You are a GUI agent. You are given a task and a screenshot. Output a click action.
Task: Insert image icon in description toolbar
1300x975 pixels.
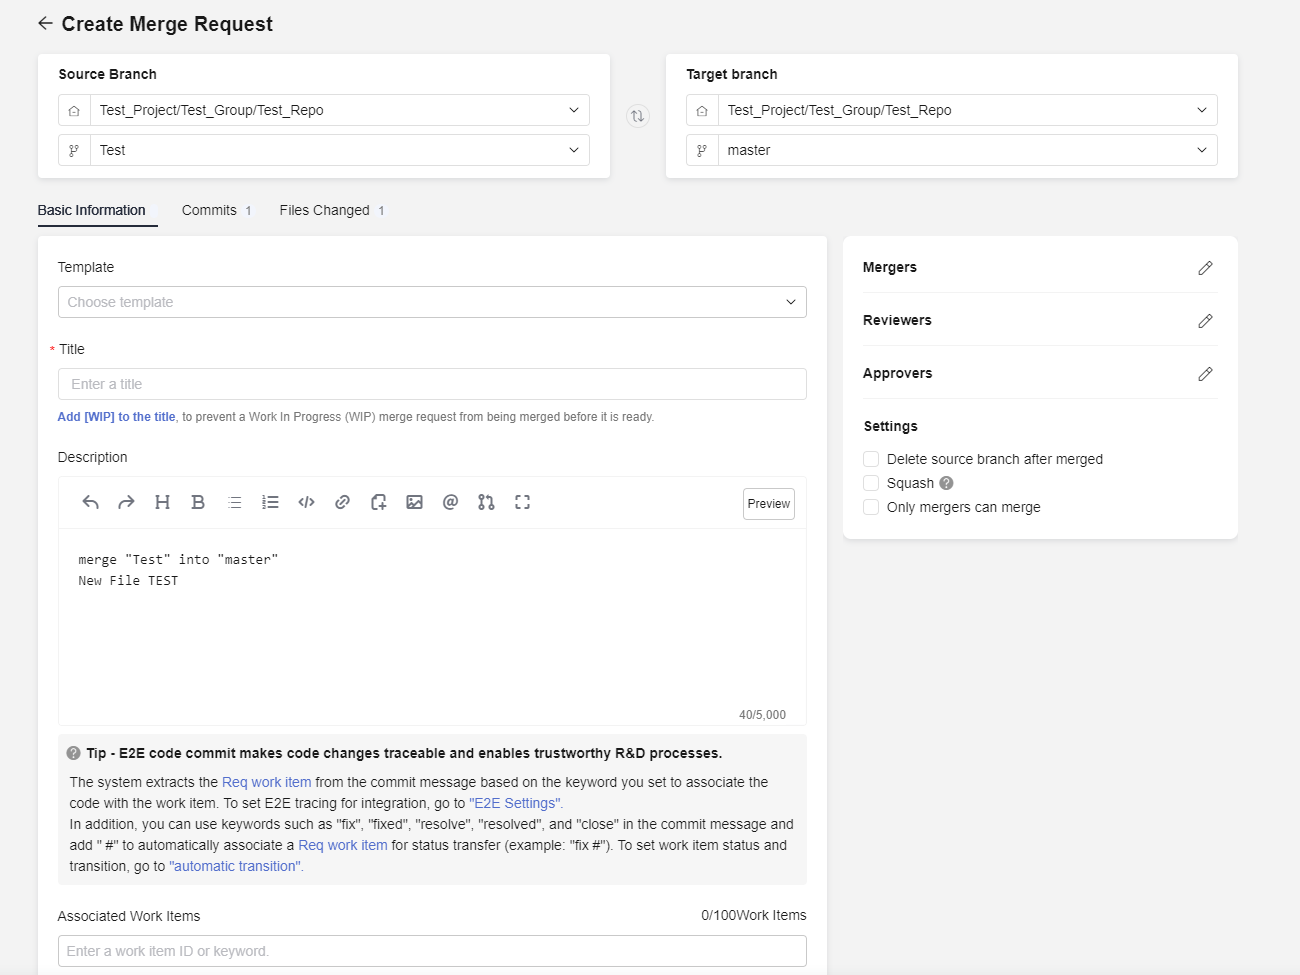(414, 502)
